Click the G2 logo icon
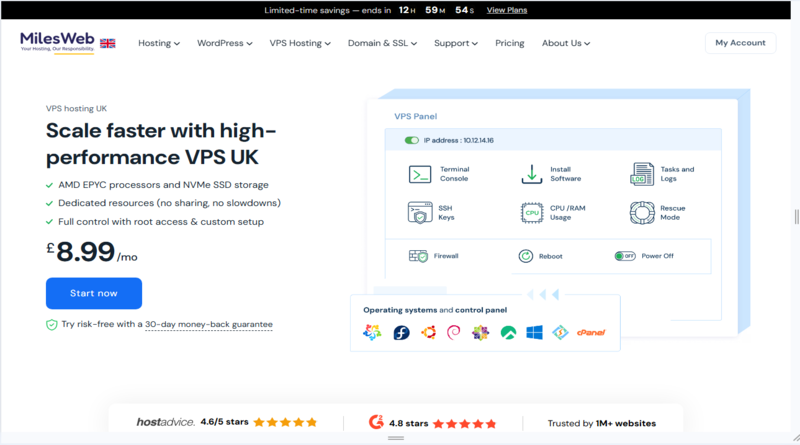 pyautogui.click(x=376, y=422)
